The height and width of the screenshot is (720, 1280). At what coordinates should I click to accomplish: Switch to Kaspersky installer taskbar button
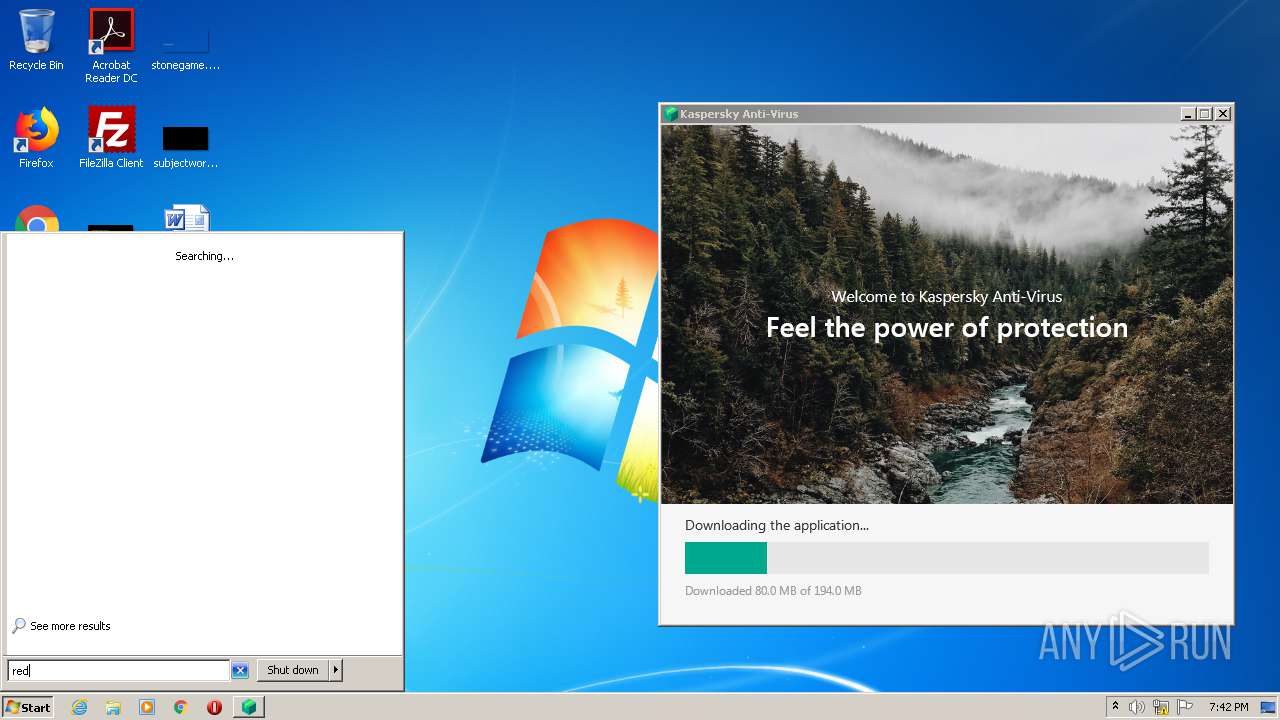tap(248, 707)
